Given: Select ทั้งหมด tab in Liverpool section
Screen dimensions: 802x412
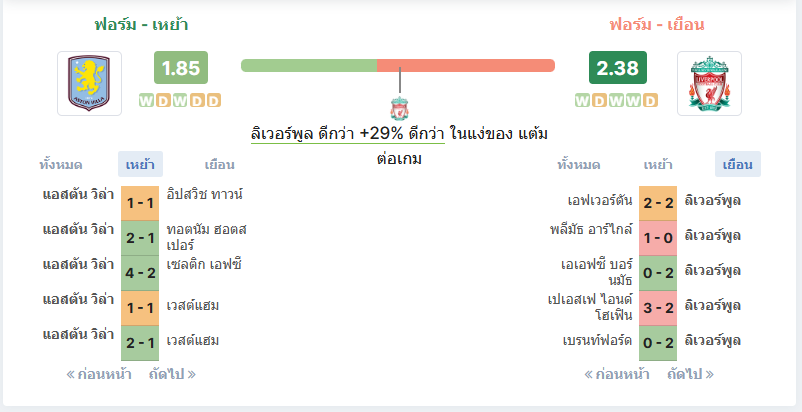Looking at the screenshot, I should [x=578, y=165].
